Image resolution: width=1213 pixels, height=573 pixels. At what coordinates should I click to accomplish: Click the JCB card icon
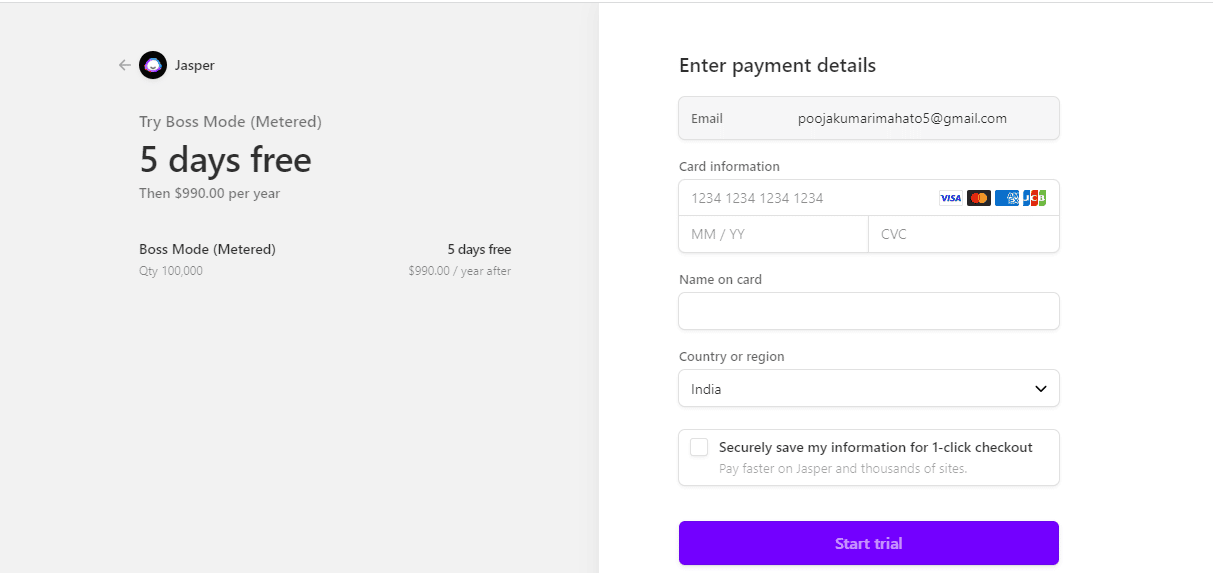(x=1034, y=198)
